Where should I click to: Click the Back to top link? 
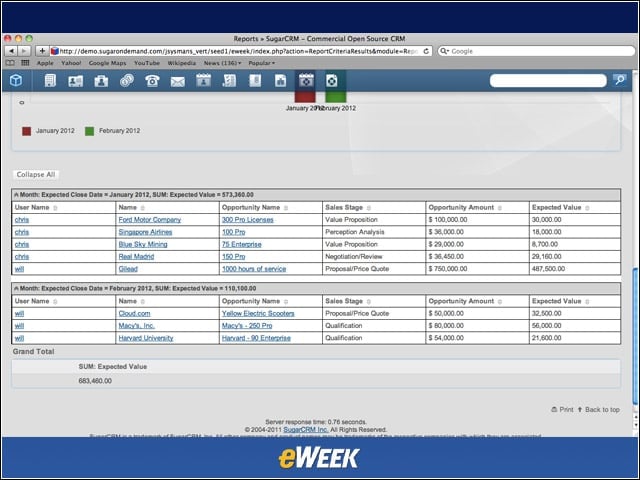pos(599,409)
